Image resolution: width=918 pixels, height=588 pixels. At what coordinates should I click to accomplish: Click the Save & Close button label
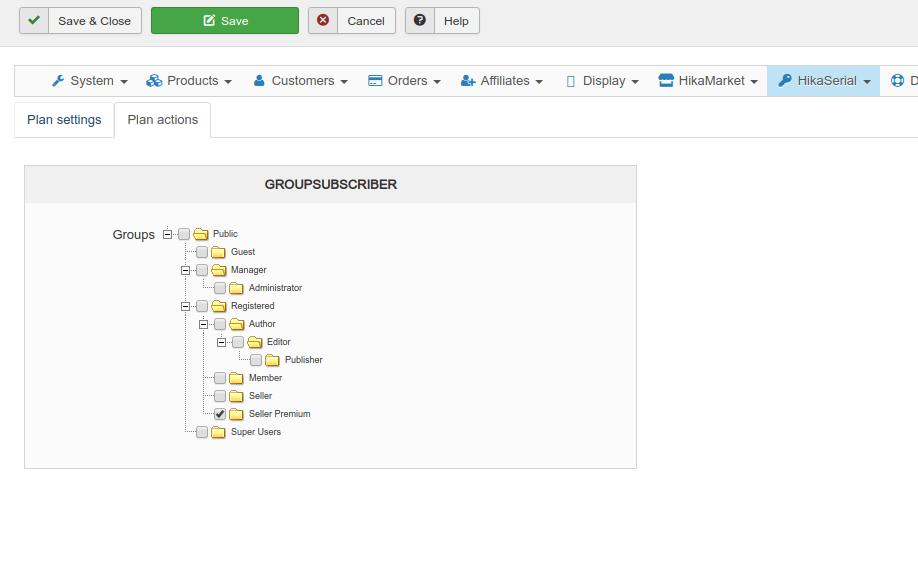[x=94, y=21]
